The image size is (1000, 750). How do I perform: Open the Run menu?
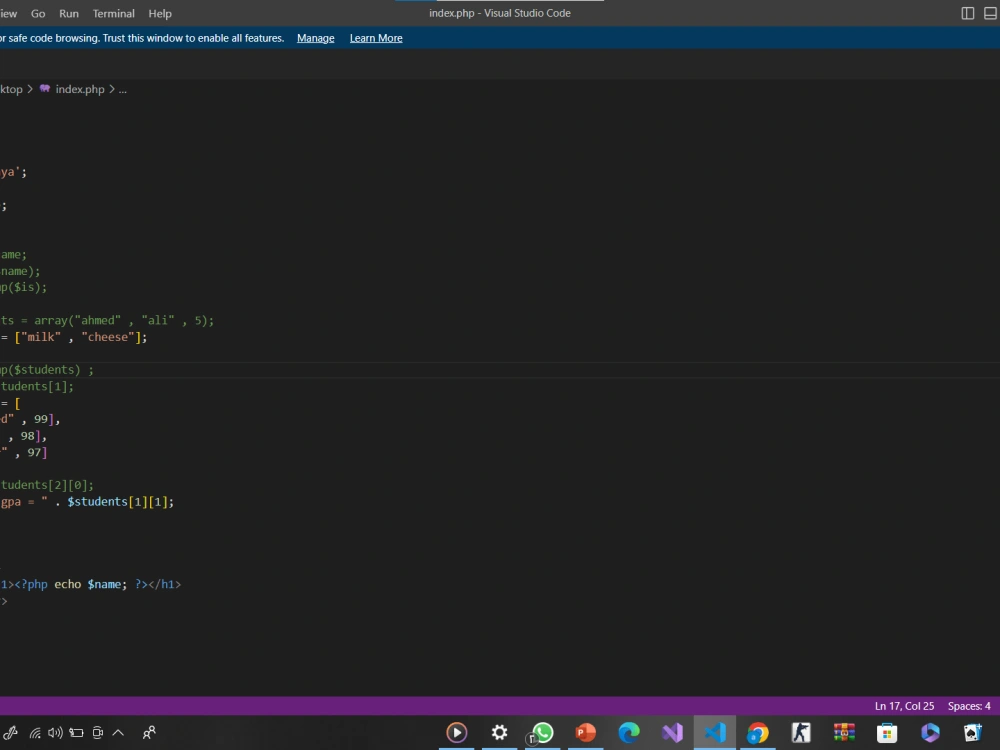coord(68,13)
